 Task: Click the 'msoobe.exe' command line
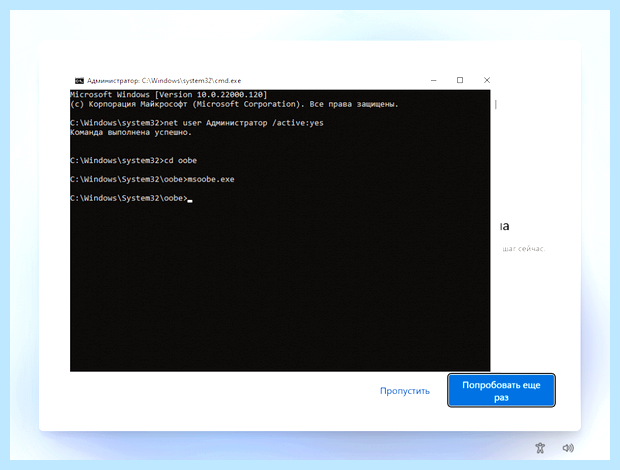(152, 179)
